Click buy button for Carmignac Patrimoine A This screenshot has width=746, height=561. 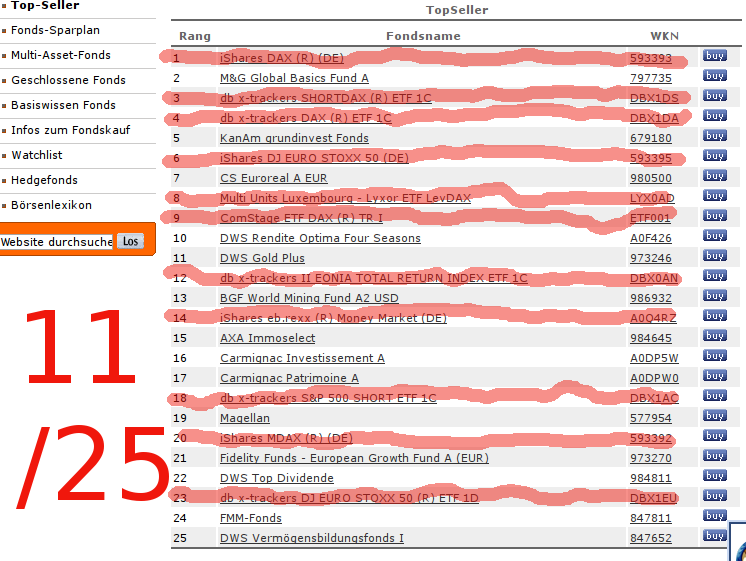pyautogui.click(x=715, y=375)
